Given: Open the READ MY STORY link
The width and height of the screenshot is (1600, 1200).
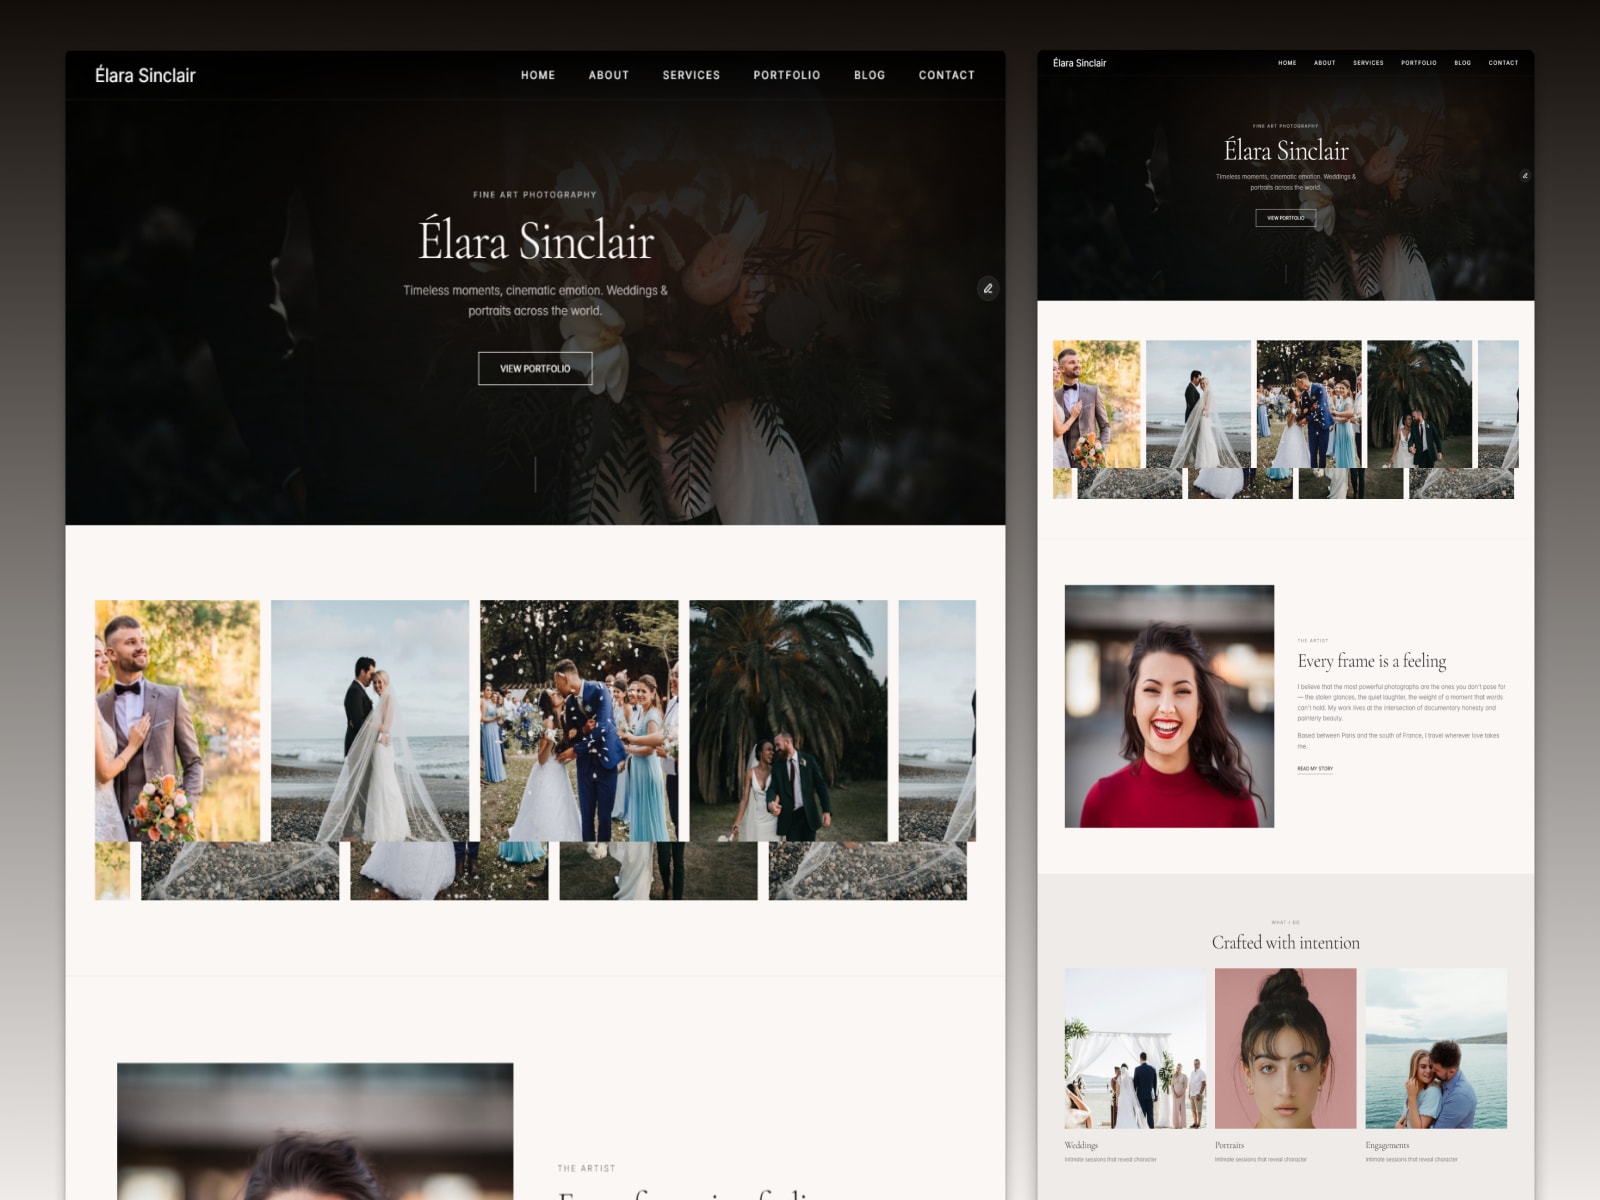Looking at the screenshot, I should (1315, 769).
